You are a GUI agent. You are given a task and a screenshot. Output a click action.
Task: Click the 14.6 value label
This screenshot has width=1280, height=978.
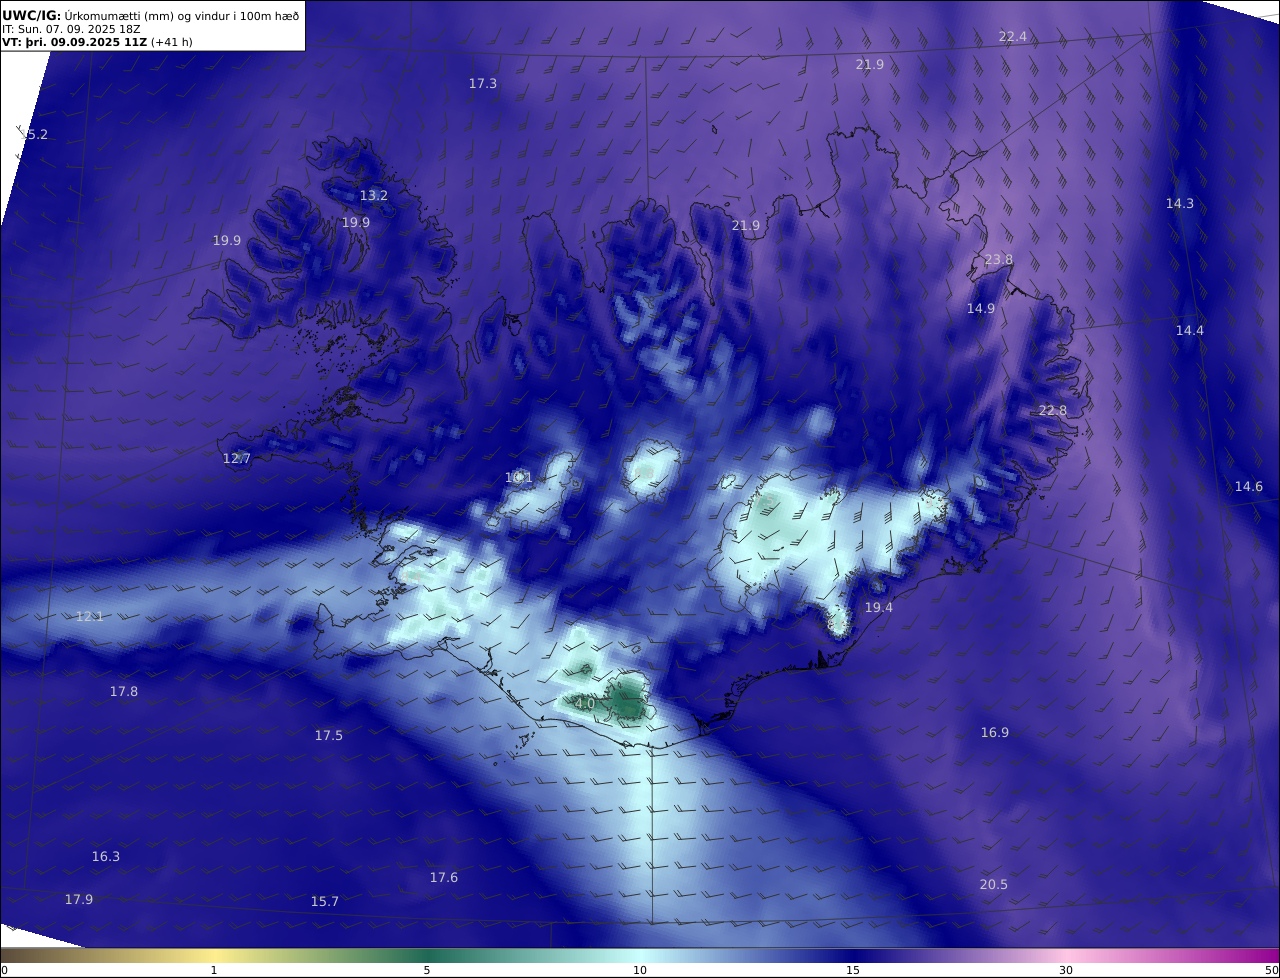(x=1249, y=487)
